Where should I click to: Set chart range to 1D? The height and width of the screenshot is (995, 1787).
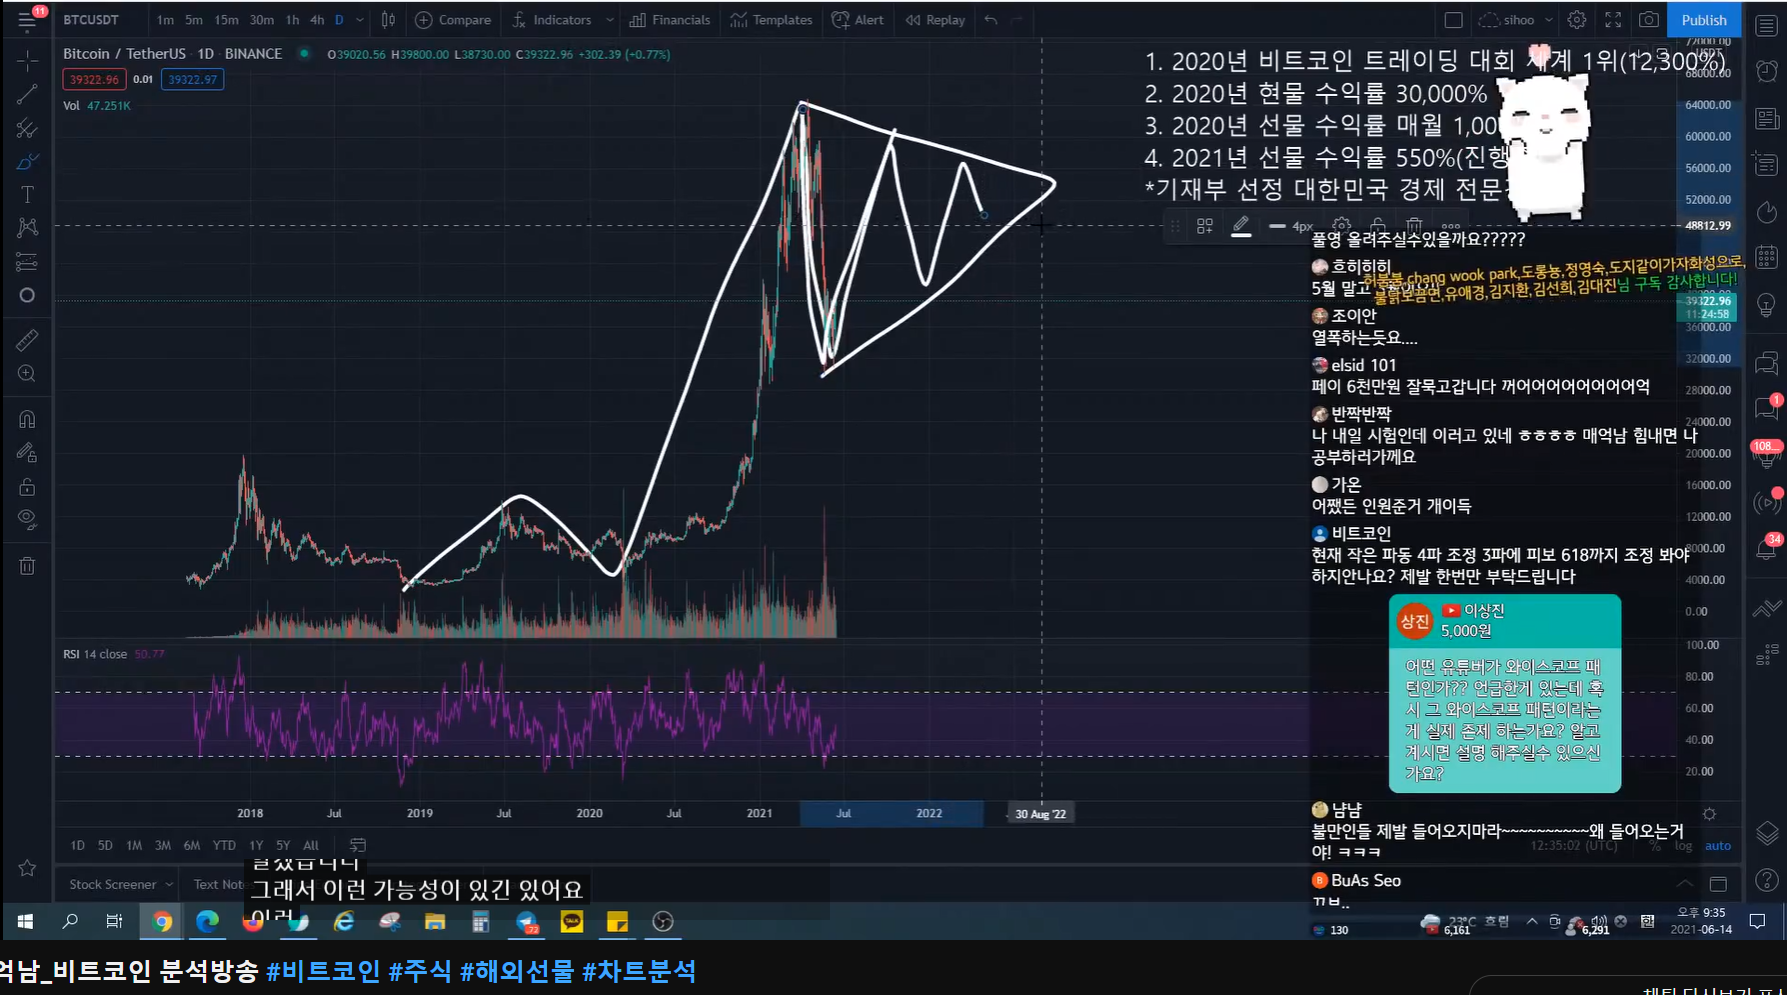click(x=77, y=845)
